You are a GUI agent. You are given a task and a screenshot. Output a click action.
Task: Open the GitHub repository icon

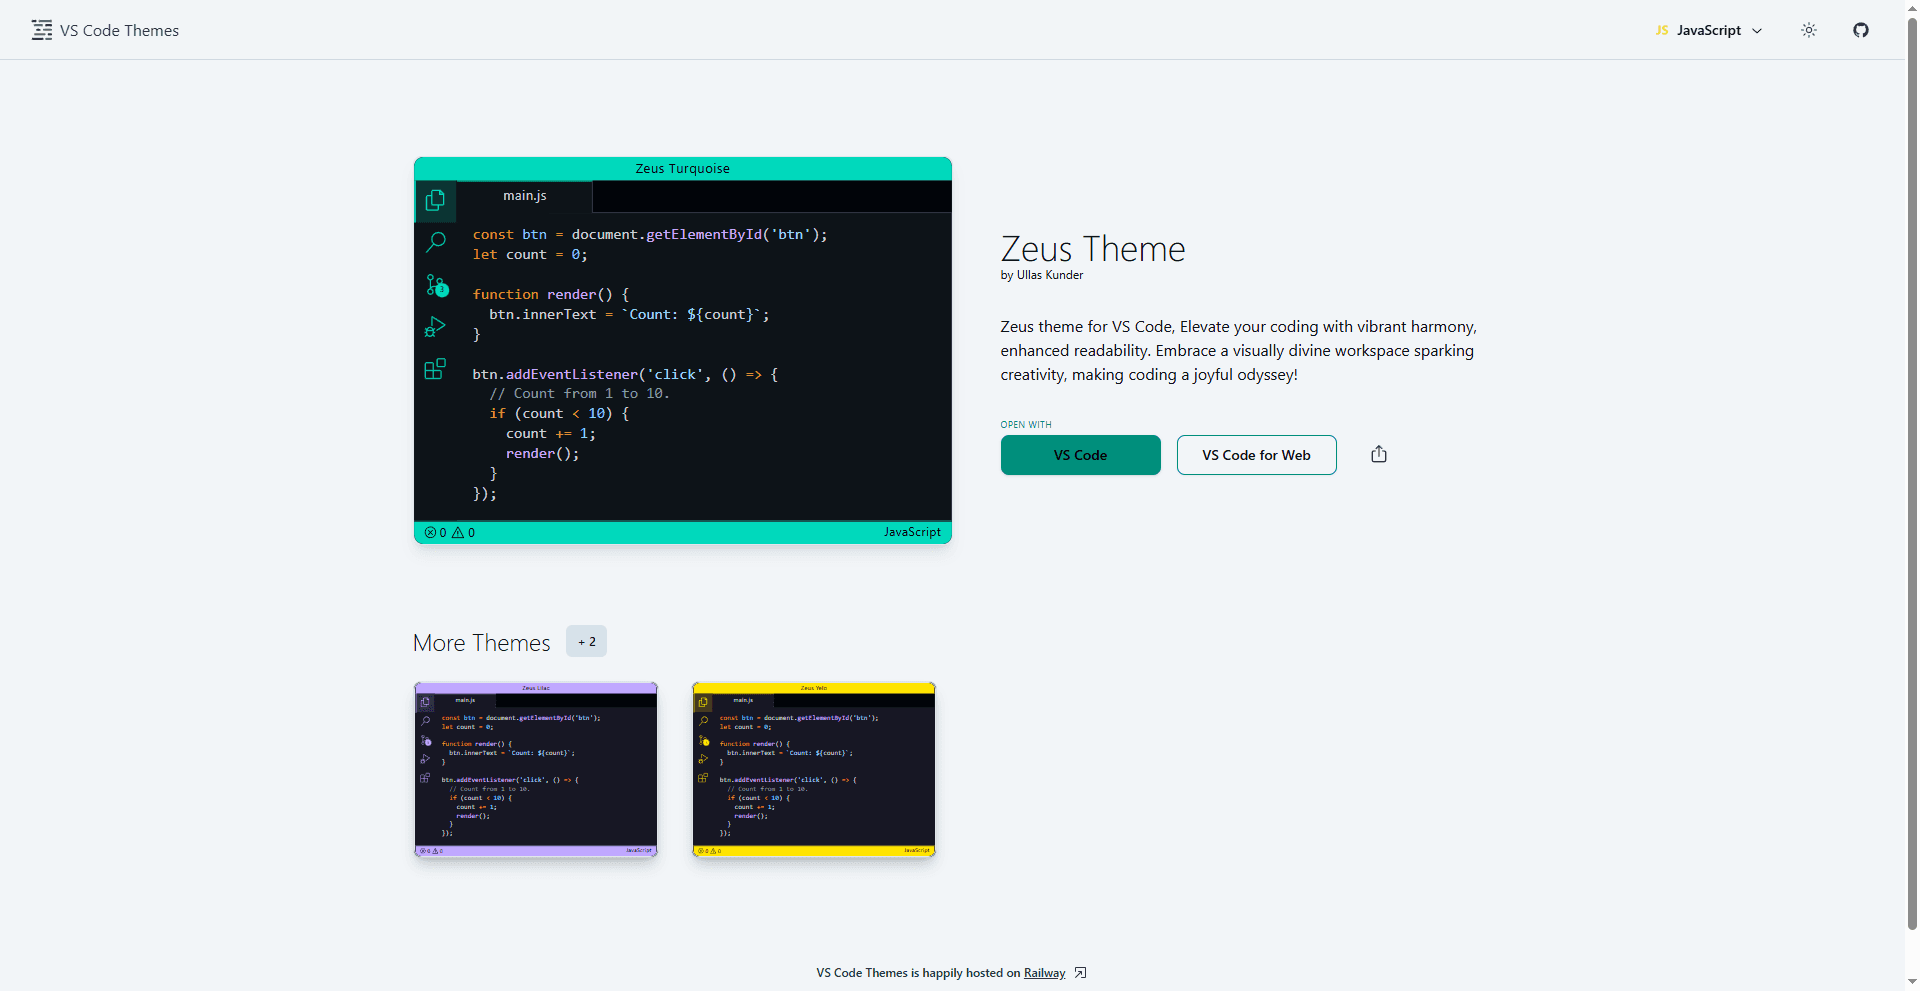[x=1861, y=30]
